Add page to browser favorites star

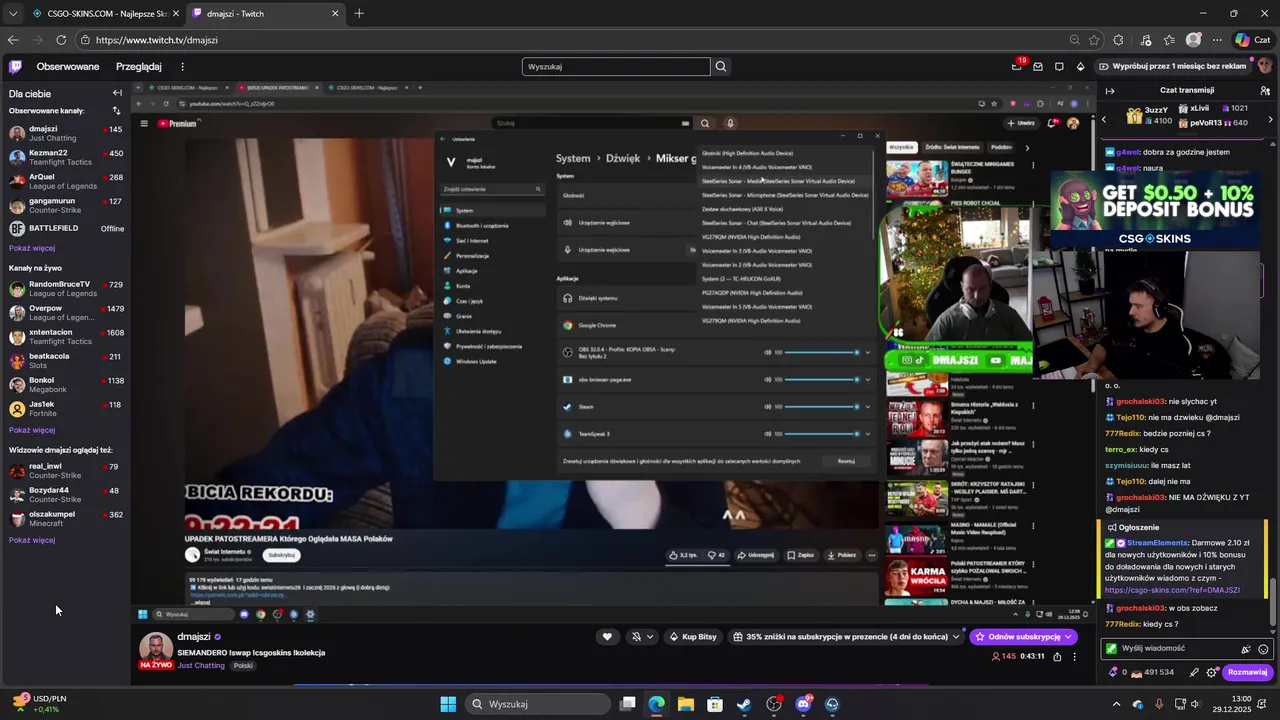tap(1094, 40)
